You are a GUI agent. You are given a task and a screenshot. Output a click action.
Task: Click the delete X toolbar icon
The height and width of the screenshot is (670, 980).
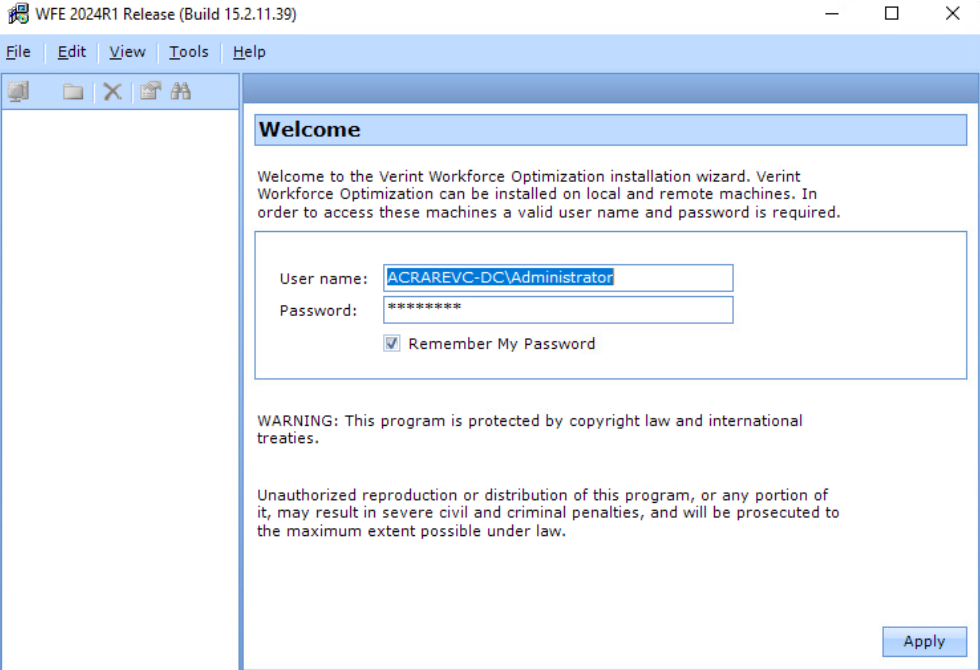[113, 92]
